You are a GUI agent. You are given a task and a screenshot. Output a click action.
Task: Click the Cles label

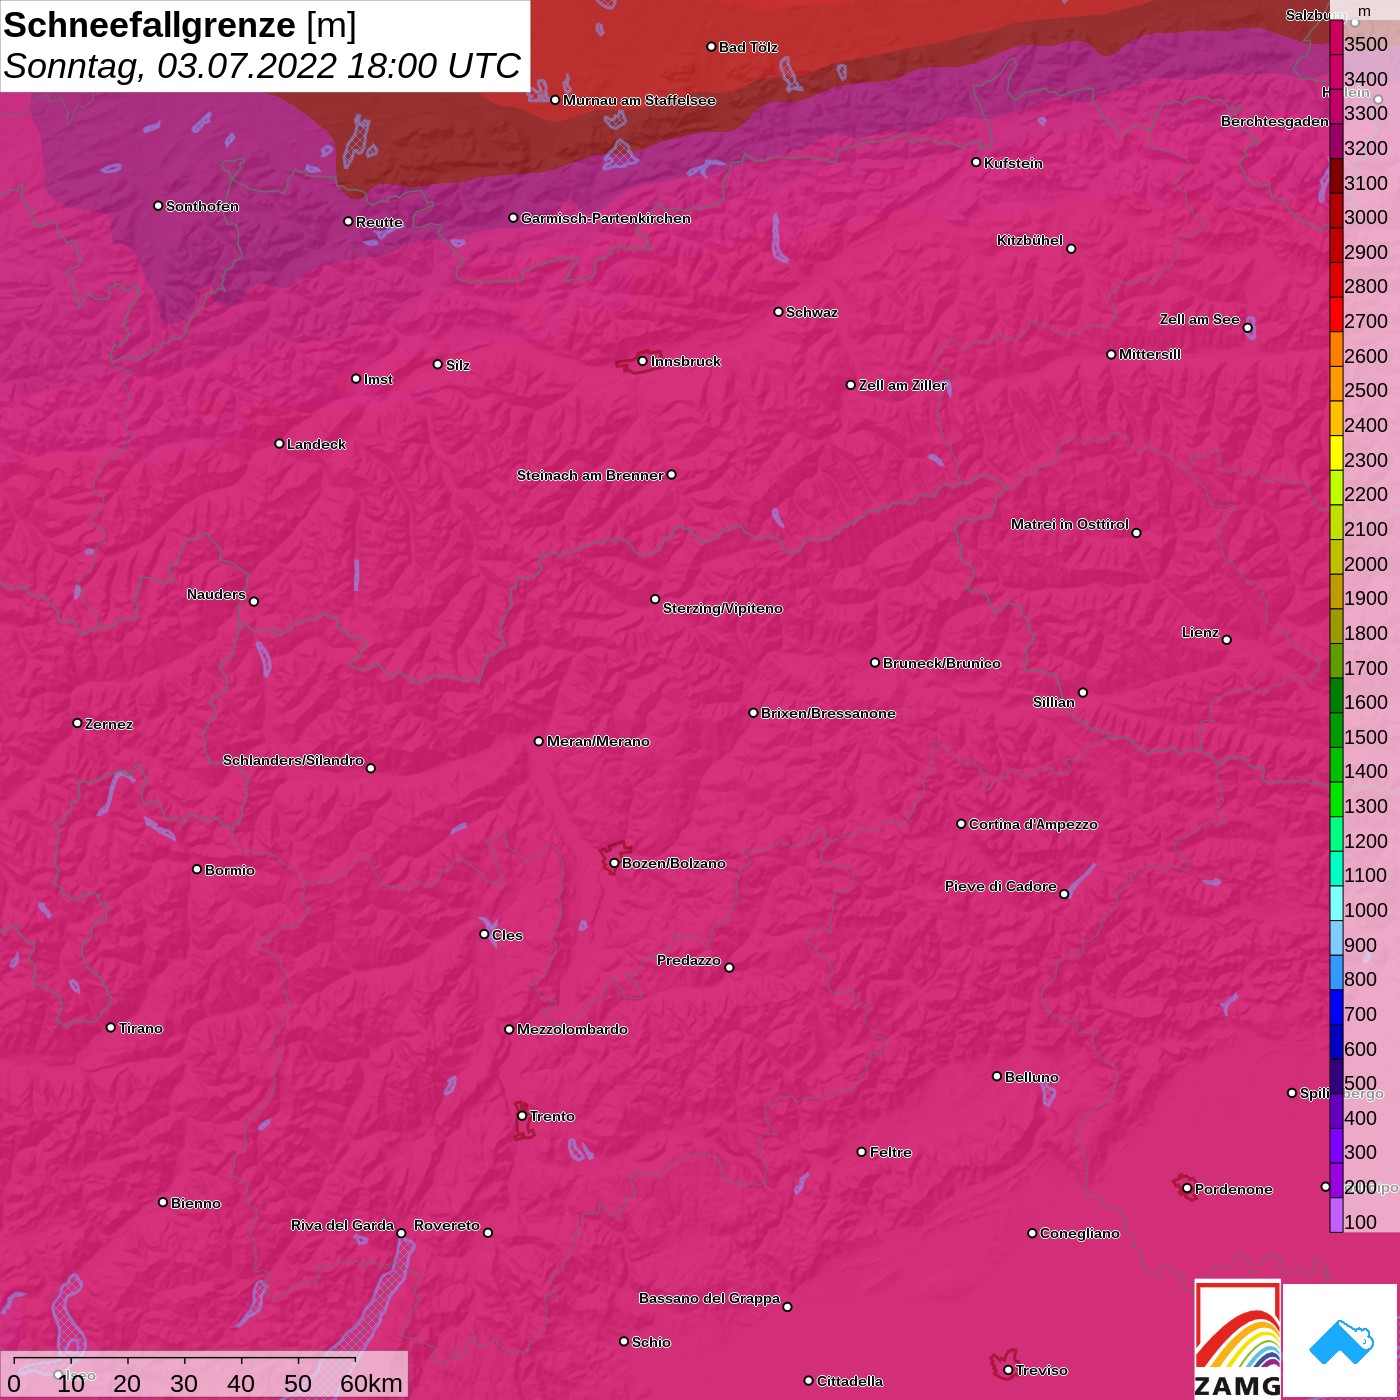[507, 935]
